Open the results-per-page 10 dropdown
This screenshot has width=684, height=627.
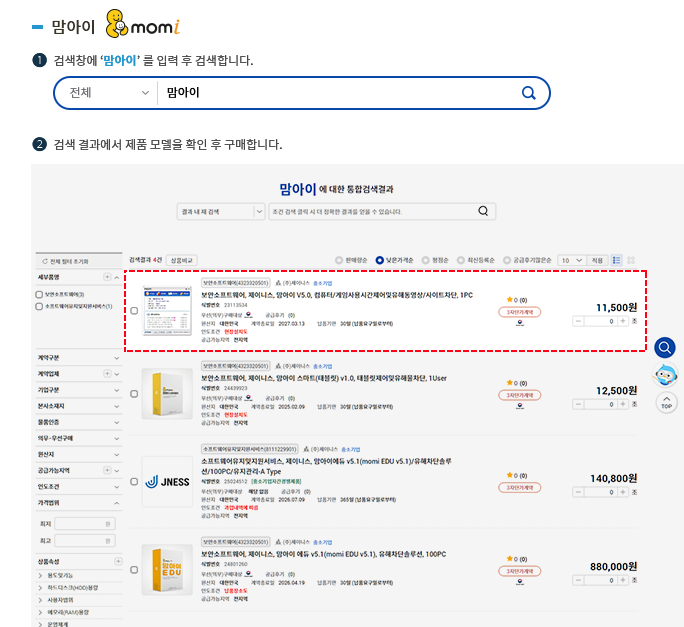pyautogui.click(x=572, y=260)
